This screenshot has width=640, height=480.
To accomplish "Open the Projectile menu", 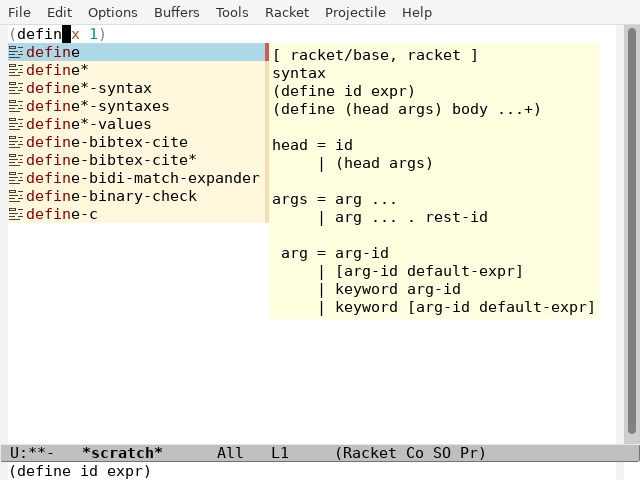I will coord(355,12).
